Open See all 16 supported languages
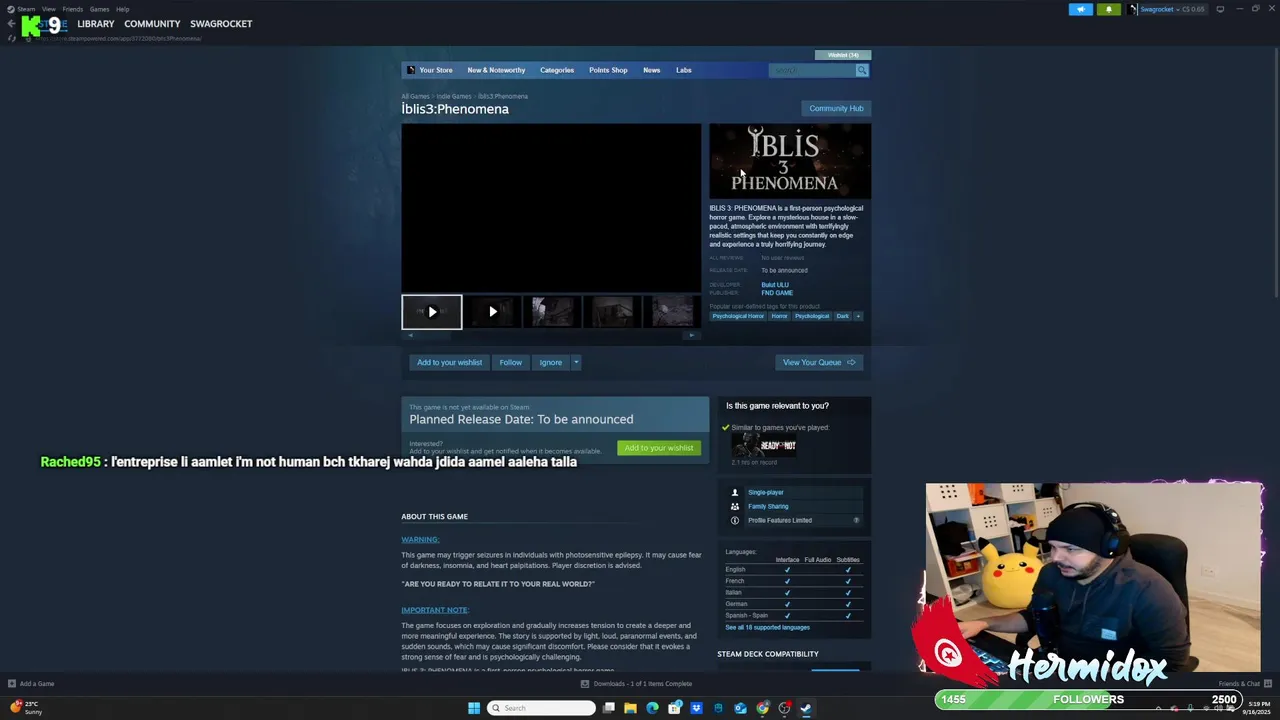Viewport: 1280px width, 720px height. pos(768,628)
